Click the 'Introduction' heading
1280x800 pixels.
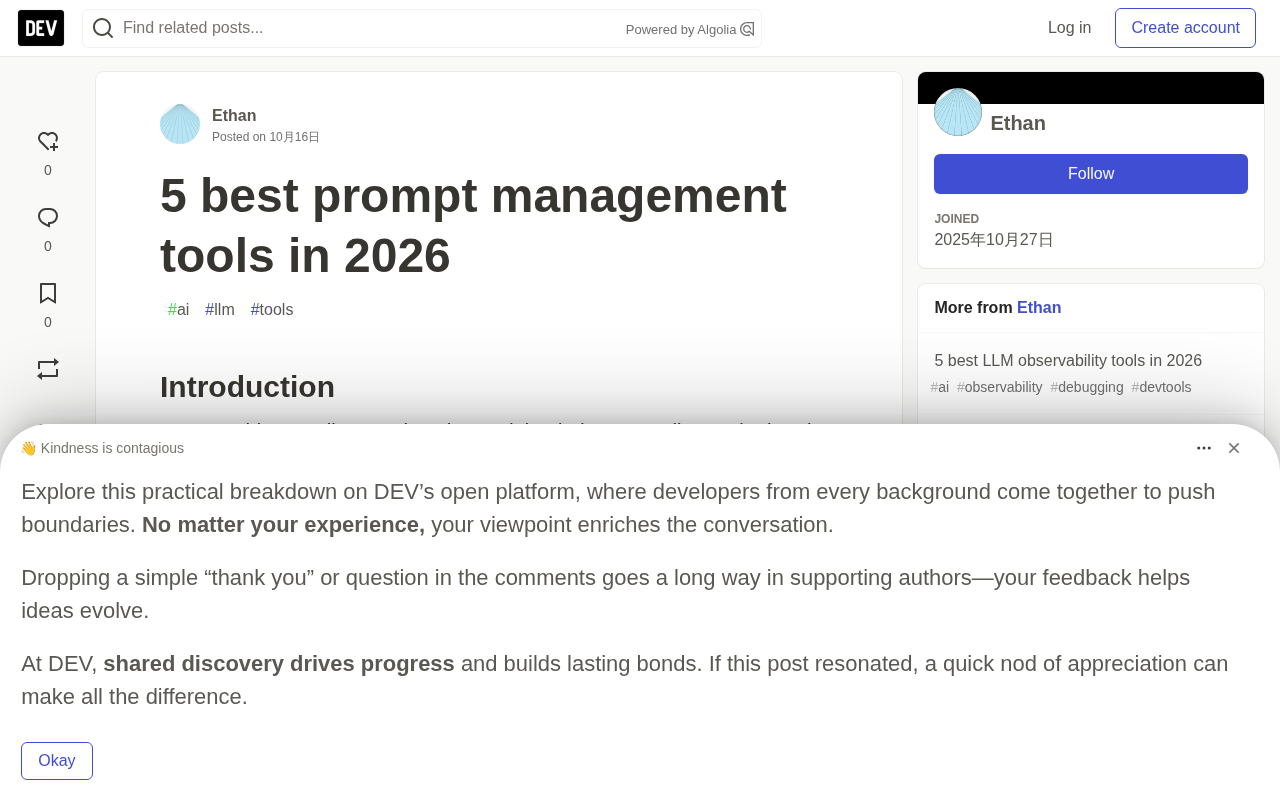tap(247, 387)
